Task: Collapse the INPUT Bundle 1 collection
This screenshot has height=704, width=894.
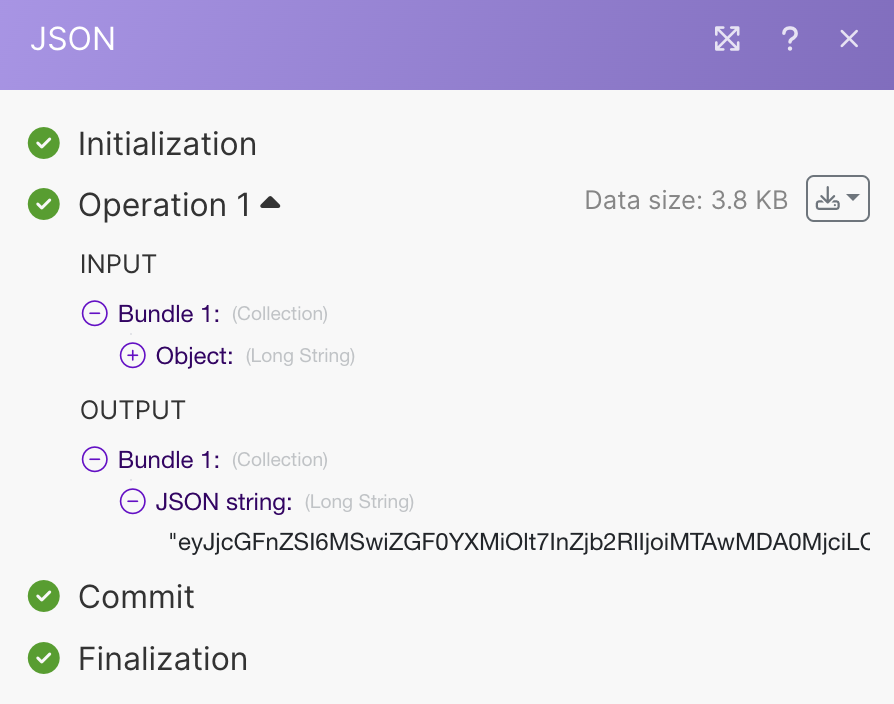Action: click(94, 314)
